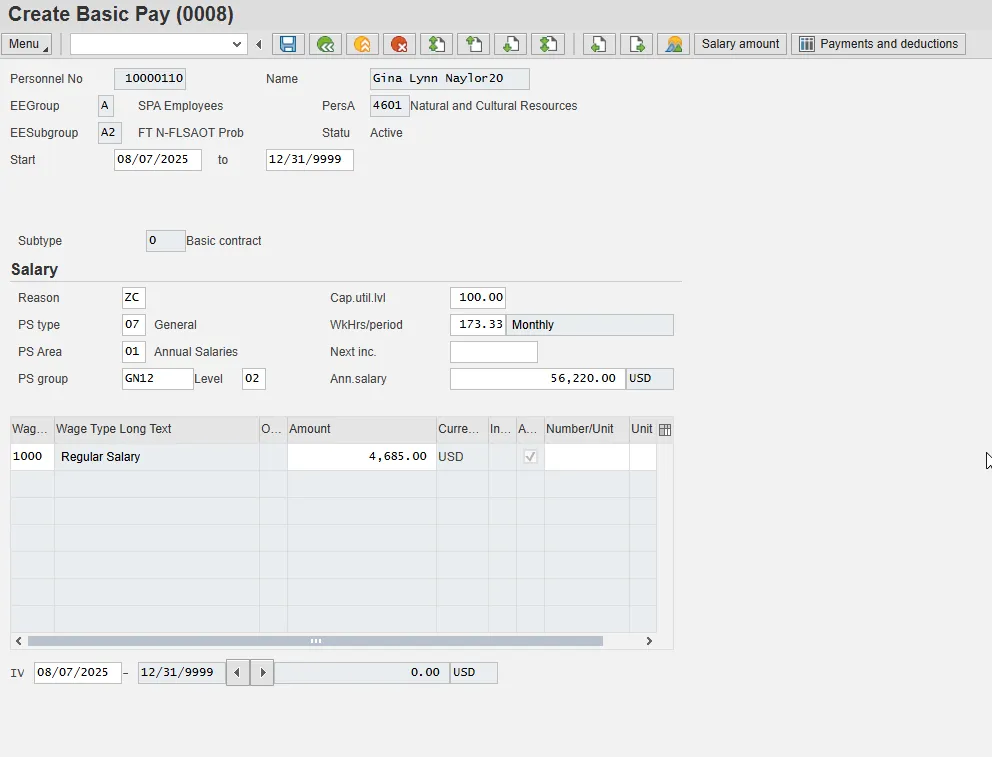Step to previous IV period arrow
The image size is (992, 757).
tap(237, 673)
